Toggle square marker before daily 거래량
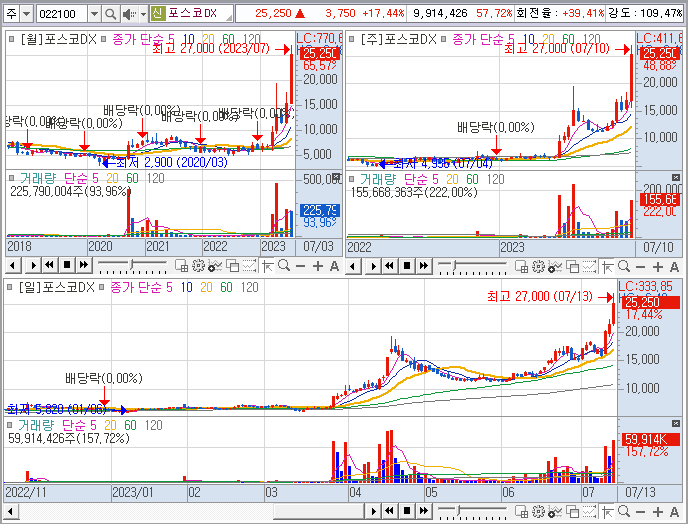 click(10, 425)
